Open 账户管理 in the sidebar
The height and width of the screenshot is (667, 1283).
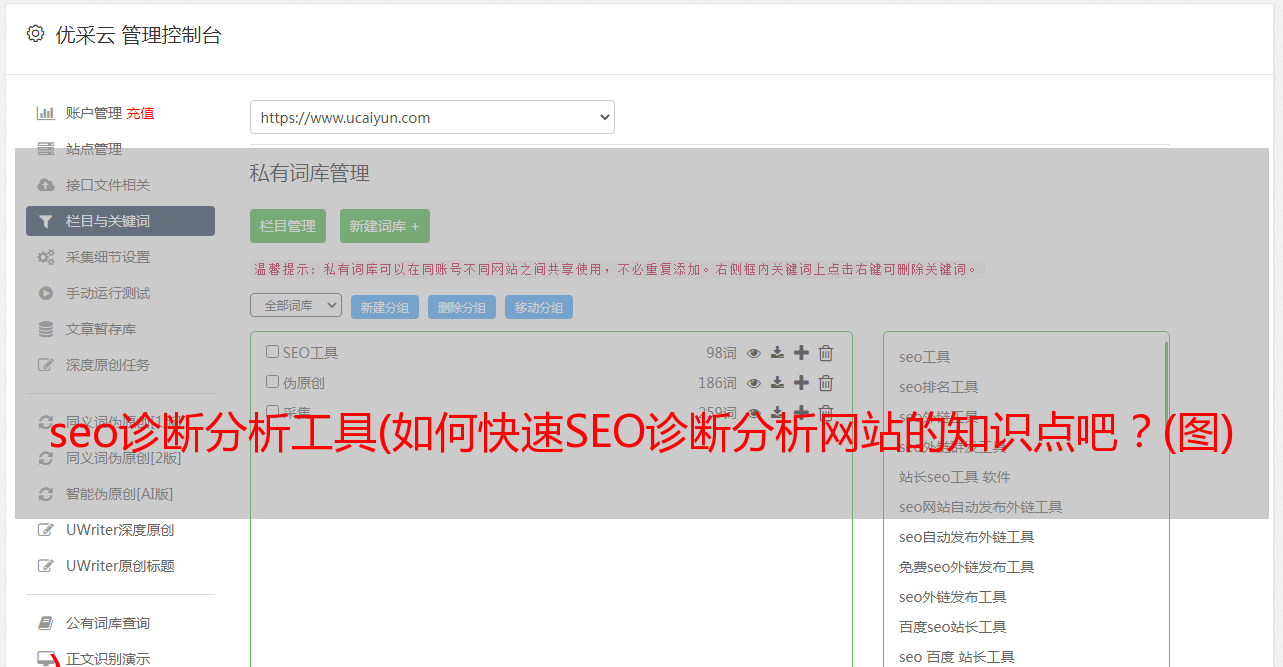(94, 113)
